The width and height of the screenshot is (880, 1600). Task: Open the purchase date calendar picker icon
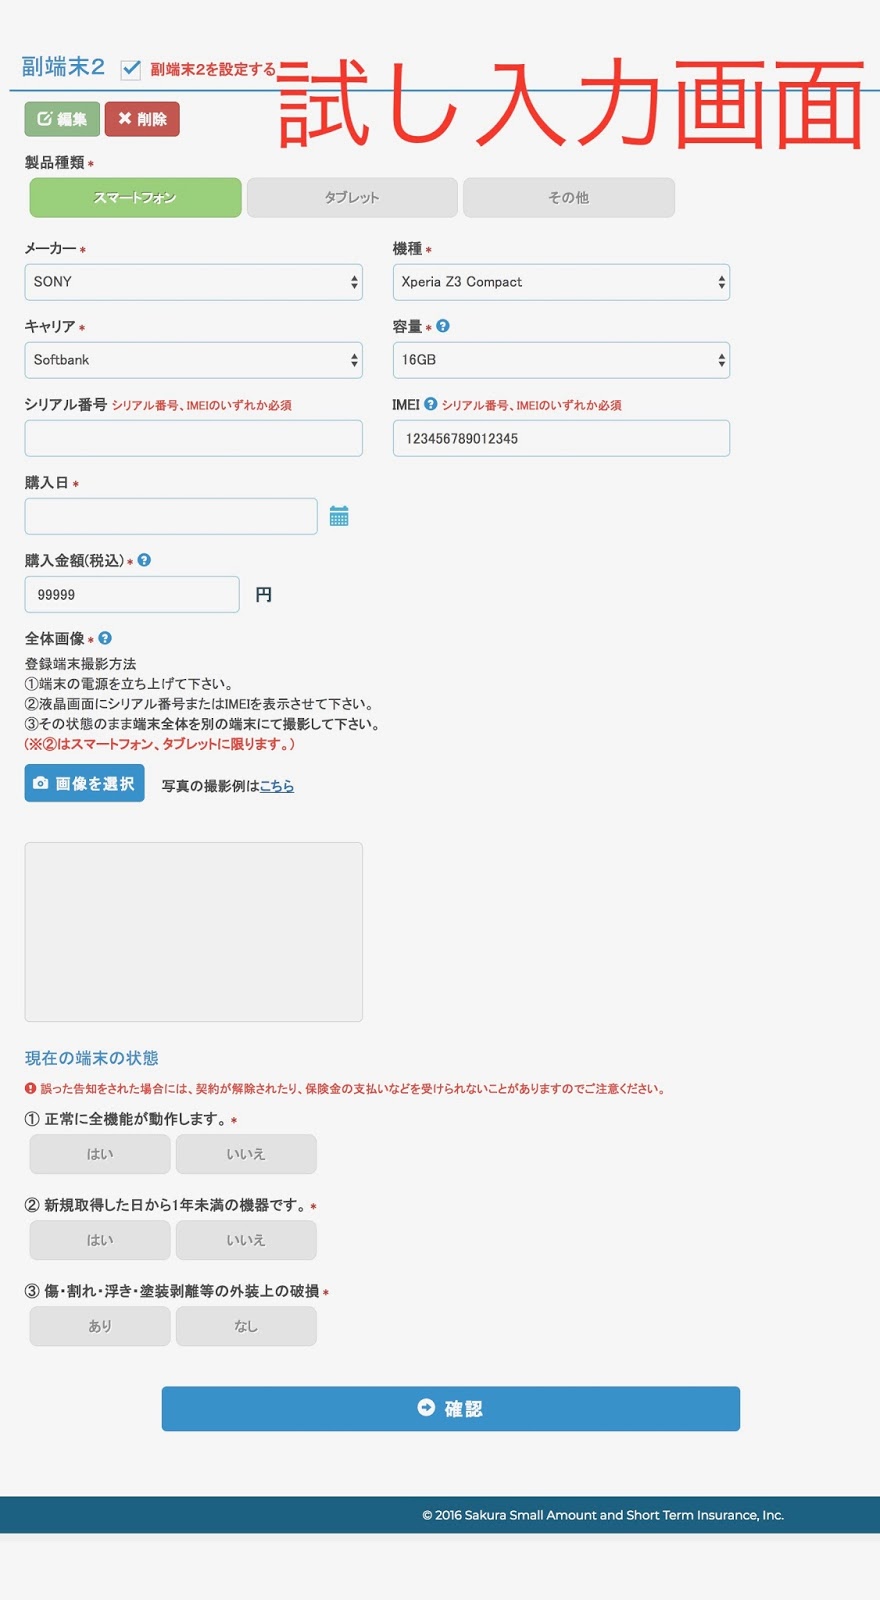coord(339,516)
